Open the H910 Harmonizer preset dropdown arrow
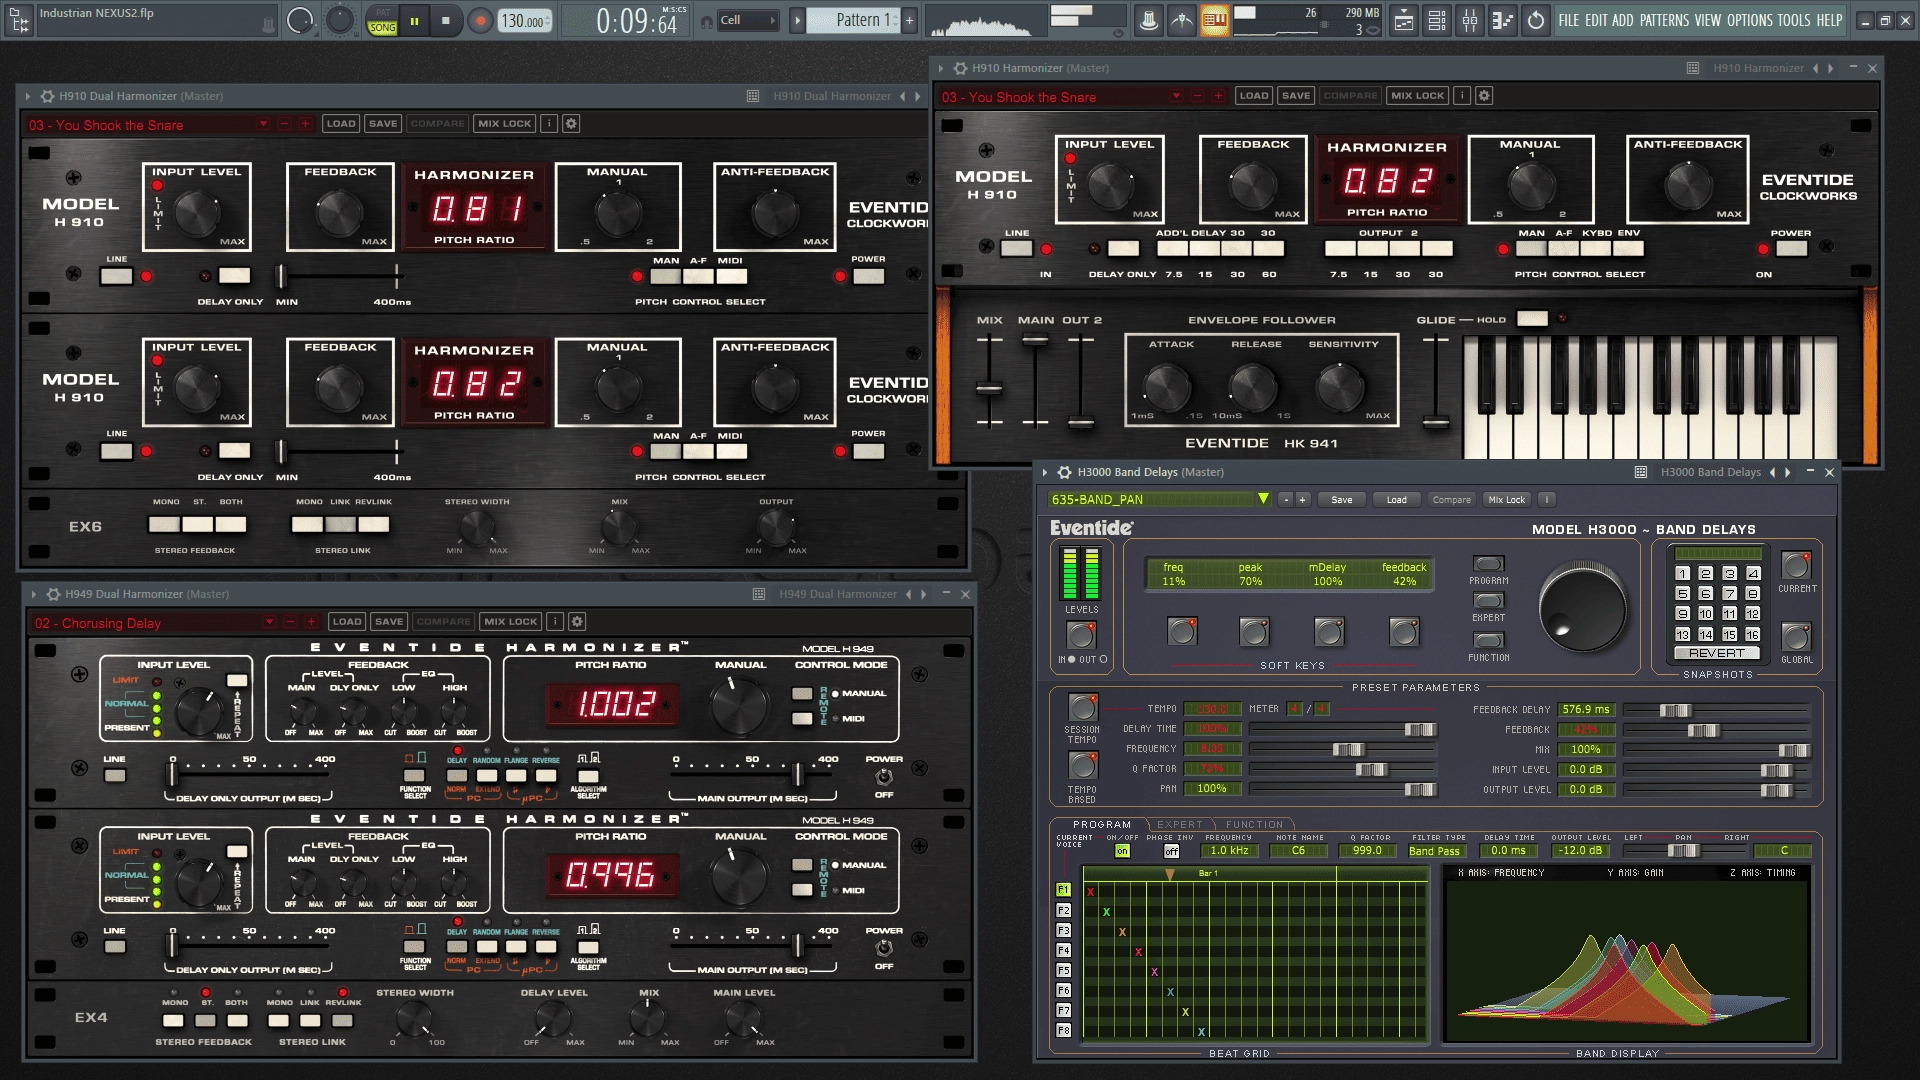The width and height of the screenshot is (1920, 1080). [x=1176, y=96]
